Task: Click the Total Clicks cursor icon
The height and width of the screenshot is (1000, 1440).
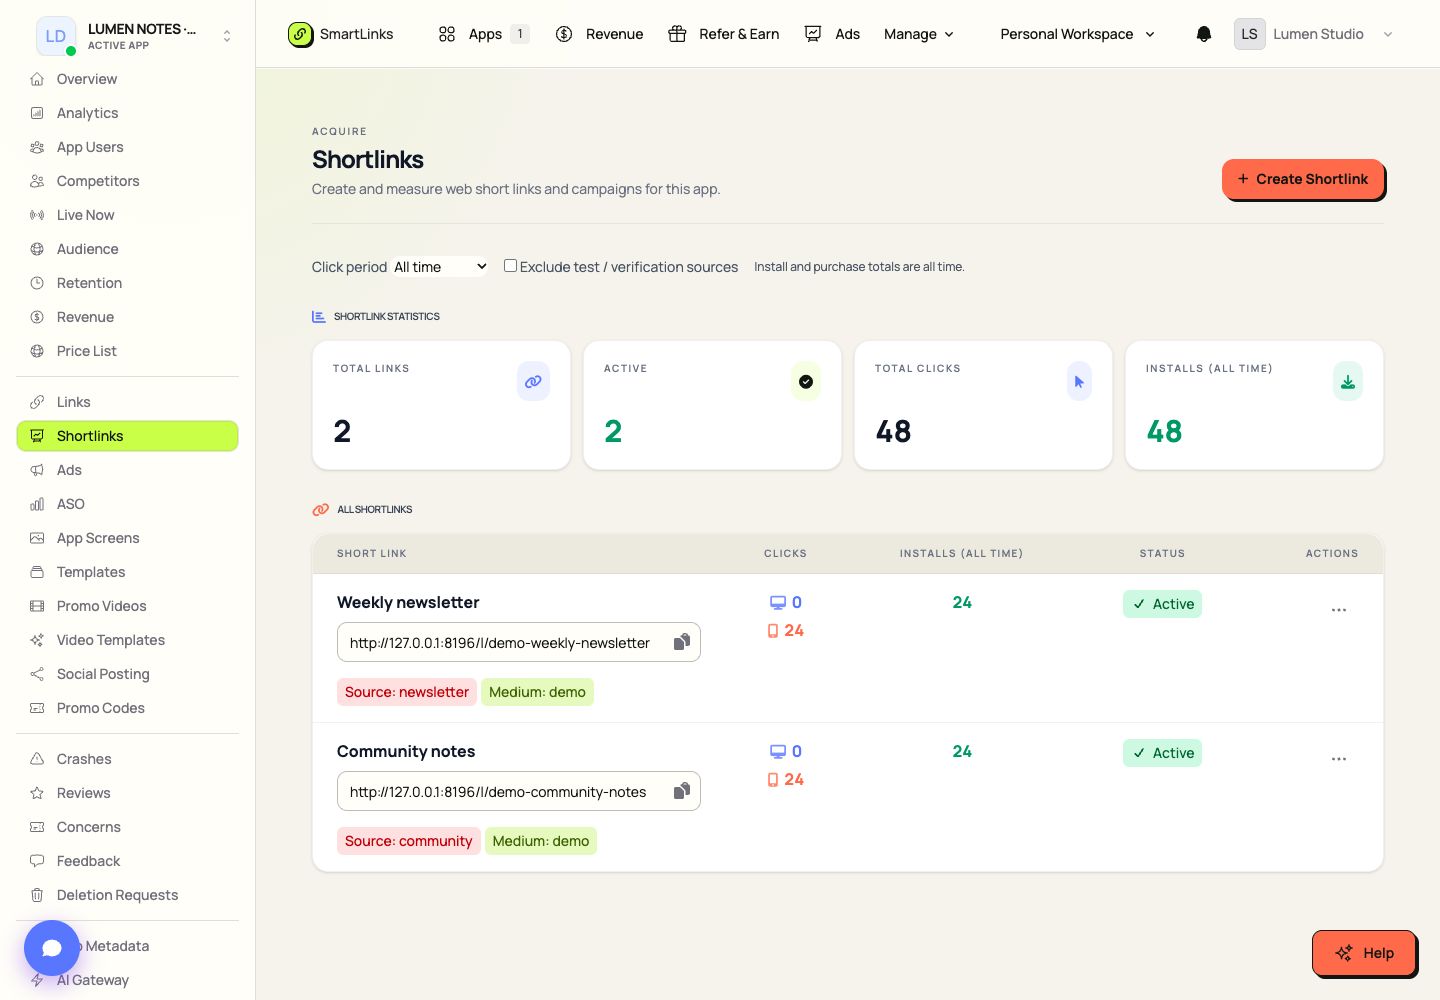Action: coord(1079,381)
